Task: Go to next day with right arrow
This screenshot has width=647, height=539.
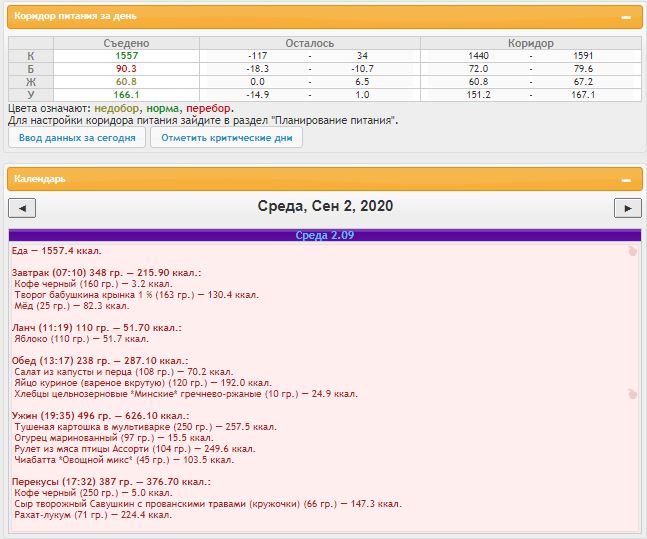Action: coord(628,208)
